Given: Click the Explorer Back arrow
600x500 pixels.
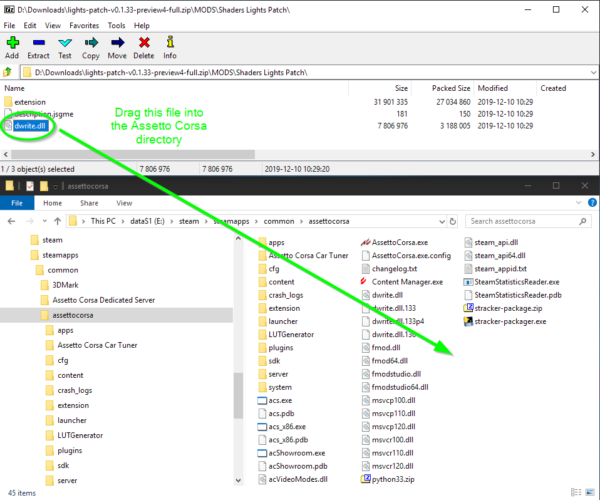Looking at the screenshot, I should pyautogui.click(x=11, y=221).
